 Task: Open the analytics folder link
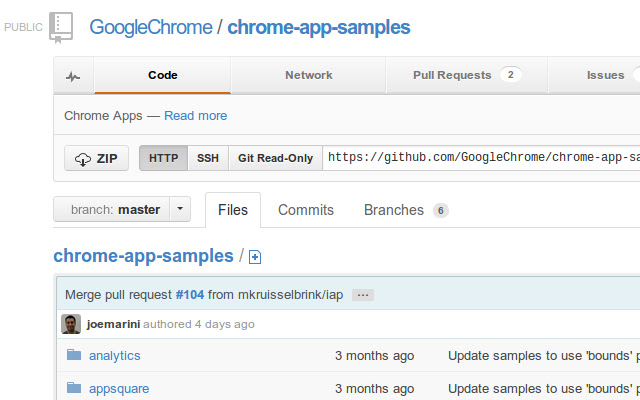tap(115, 356)
